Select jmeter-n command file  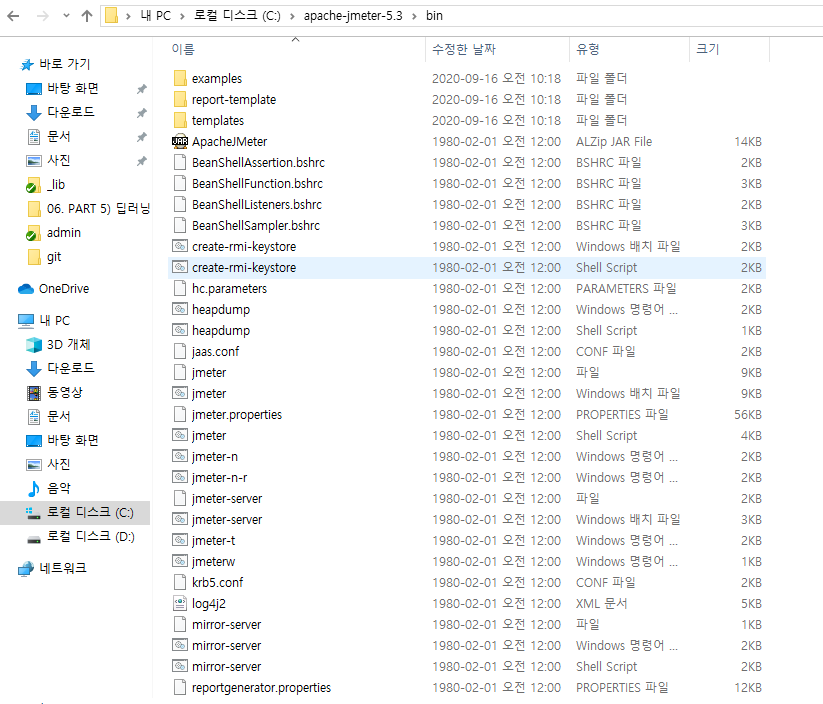(467, 457)
